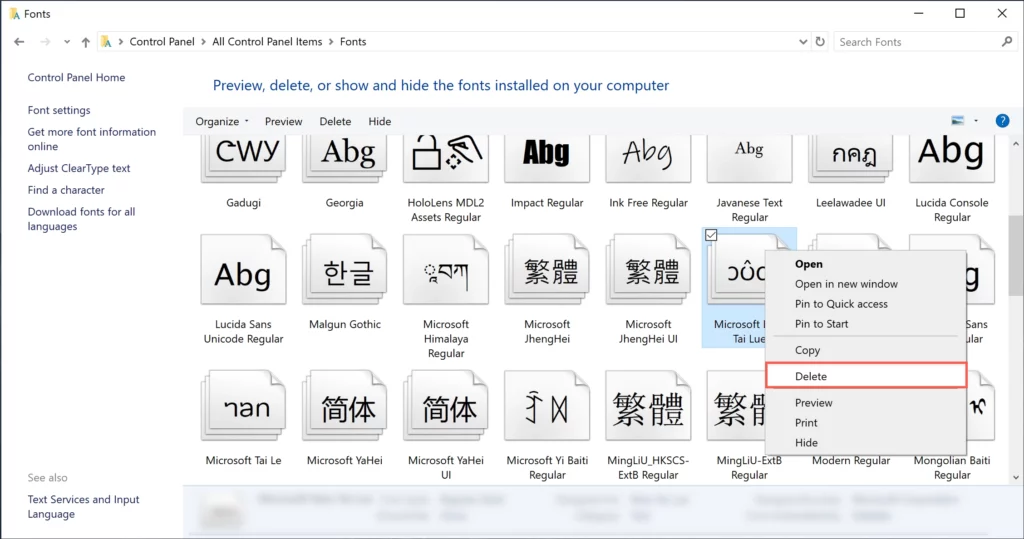Go back with the back arrow

coord(19,42)
